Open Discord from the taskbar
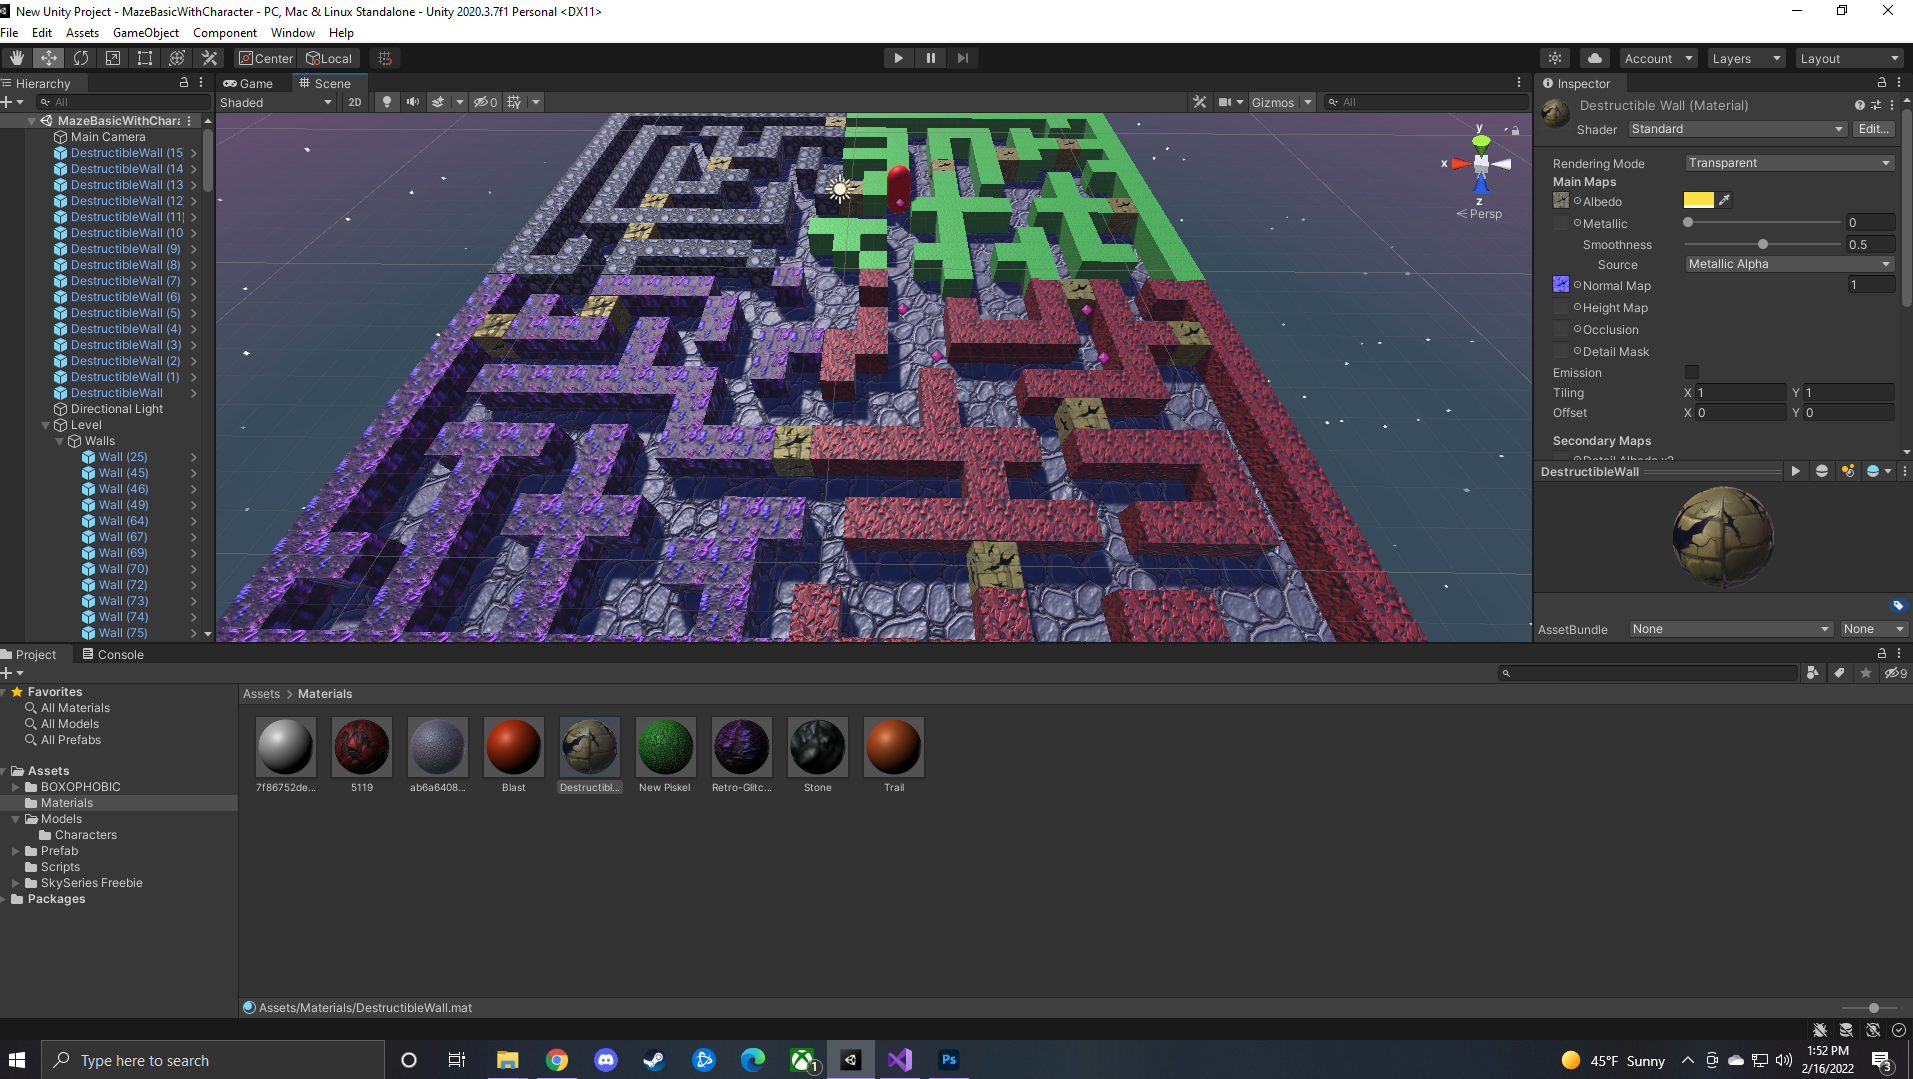 (606, 1060)
